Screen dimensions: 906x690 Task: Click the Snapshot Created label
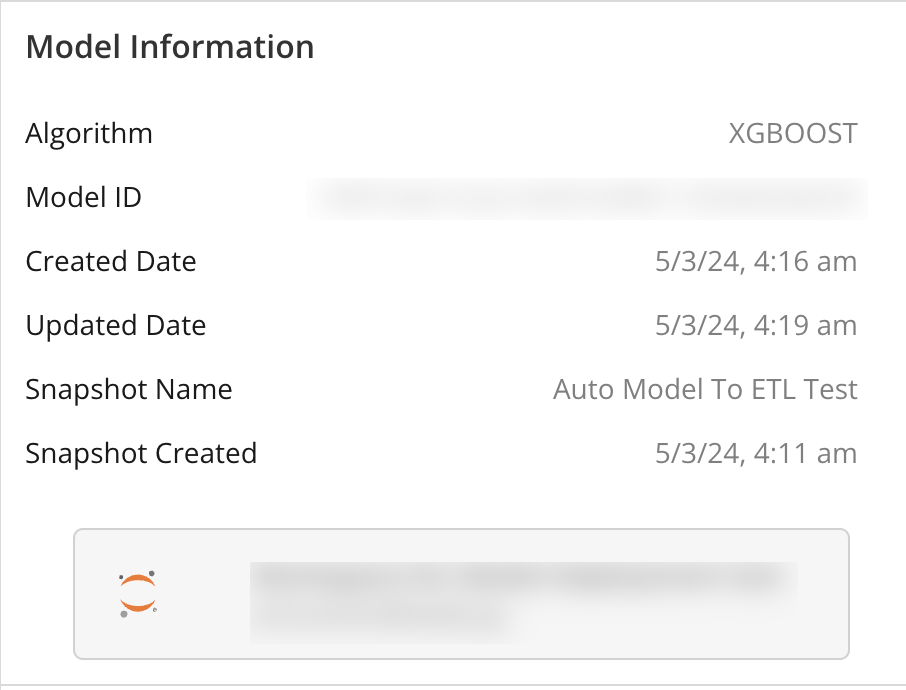click(141, 453)
